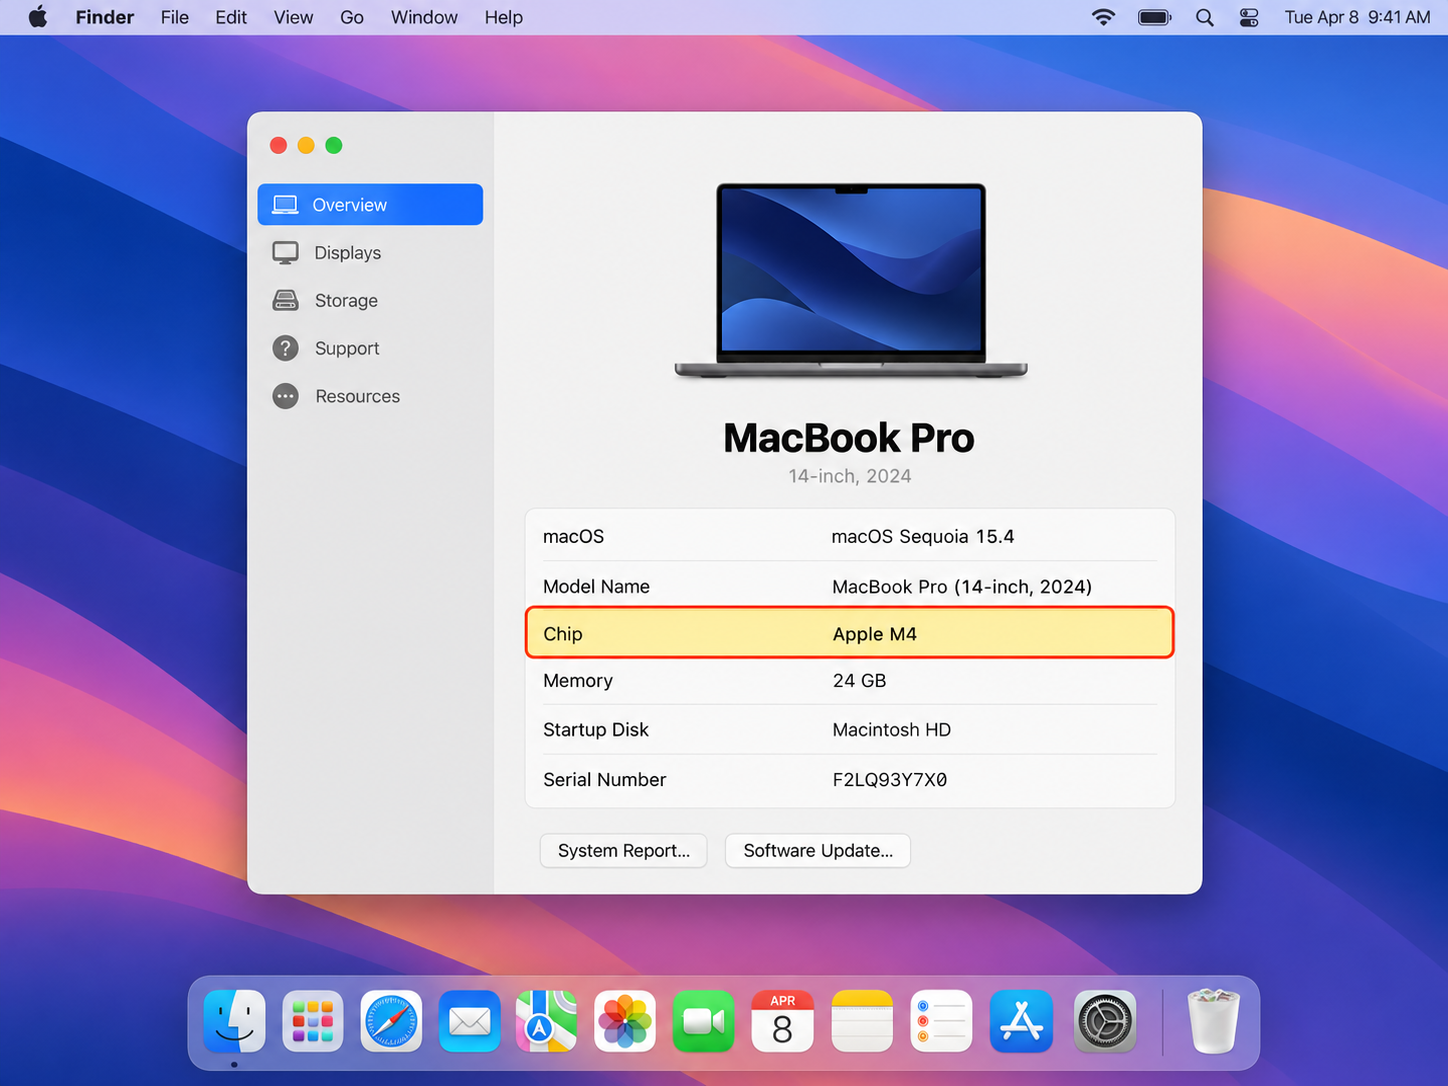Screen dimensions: 1448x1086
Task: Launch Reminders from the Dock
Action: (x=941, y=1022)
